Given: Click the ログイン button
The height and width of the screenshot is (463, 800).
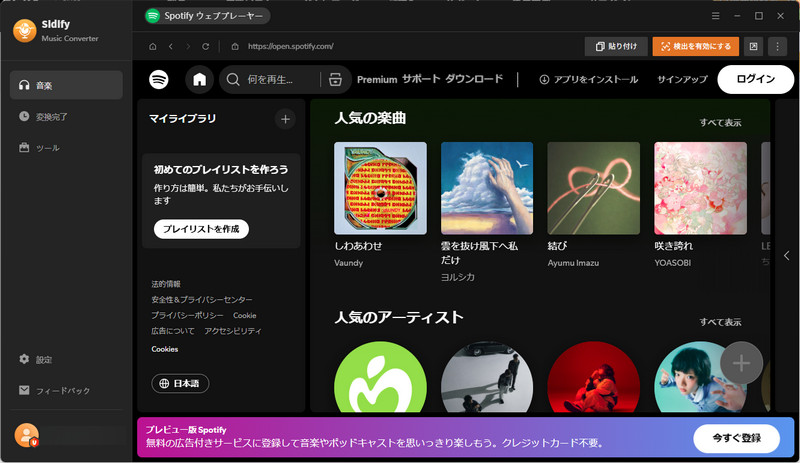Looking at the screenshot, I should pos(756,80).
